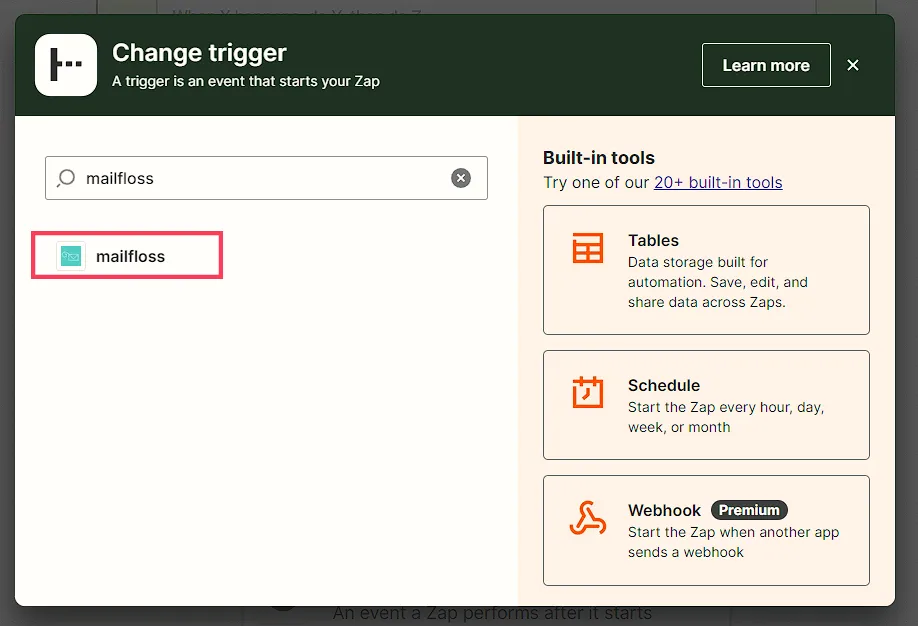This screenshot has width=918, height=626.
Task: Open the Learn more page
Action: (766, 65)
